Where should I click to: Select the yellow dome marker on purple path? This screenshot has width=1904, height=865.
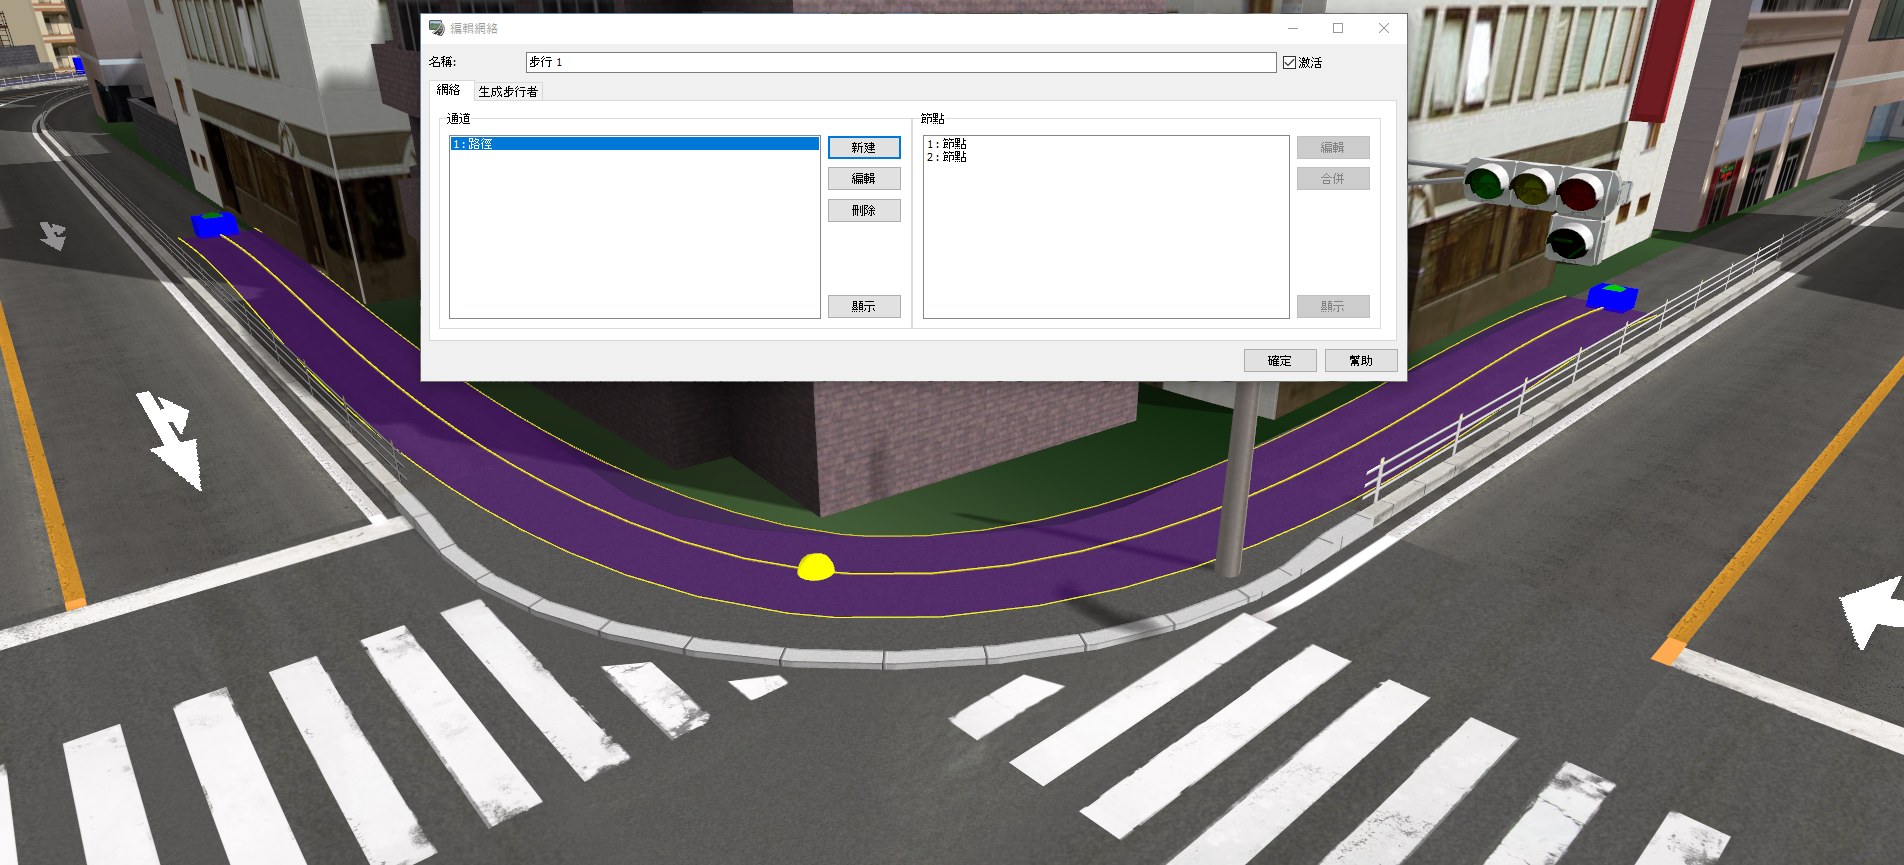(x=816, y=567)
